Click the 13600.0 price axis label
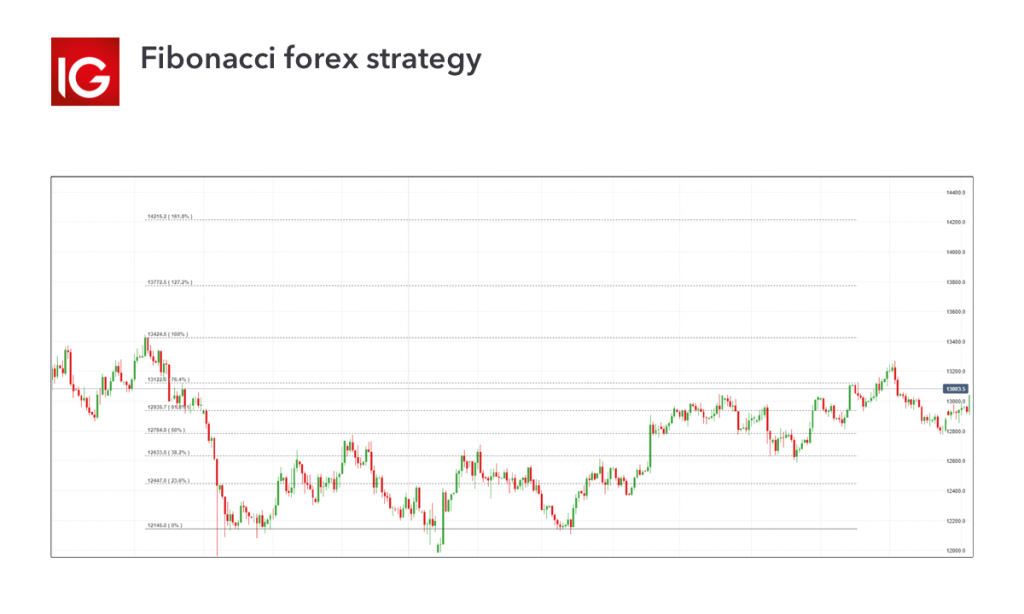Image resolution: width=1024 pixels, height=614 pixels. coord(954,312)
